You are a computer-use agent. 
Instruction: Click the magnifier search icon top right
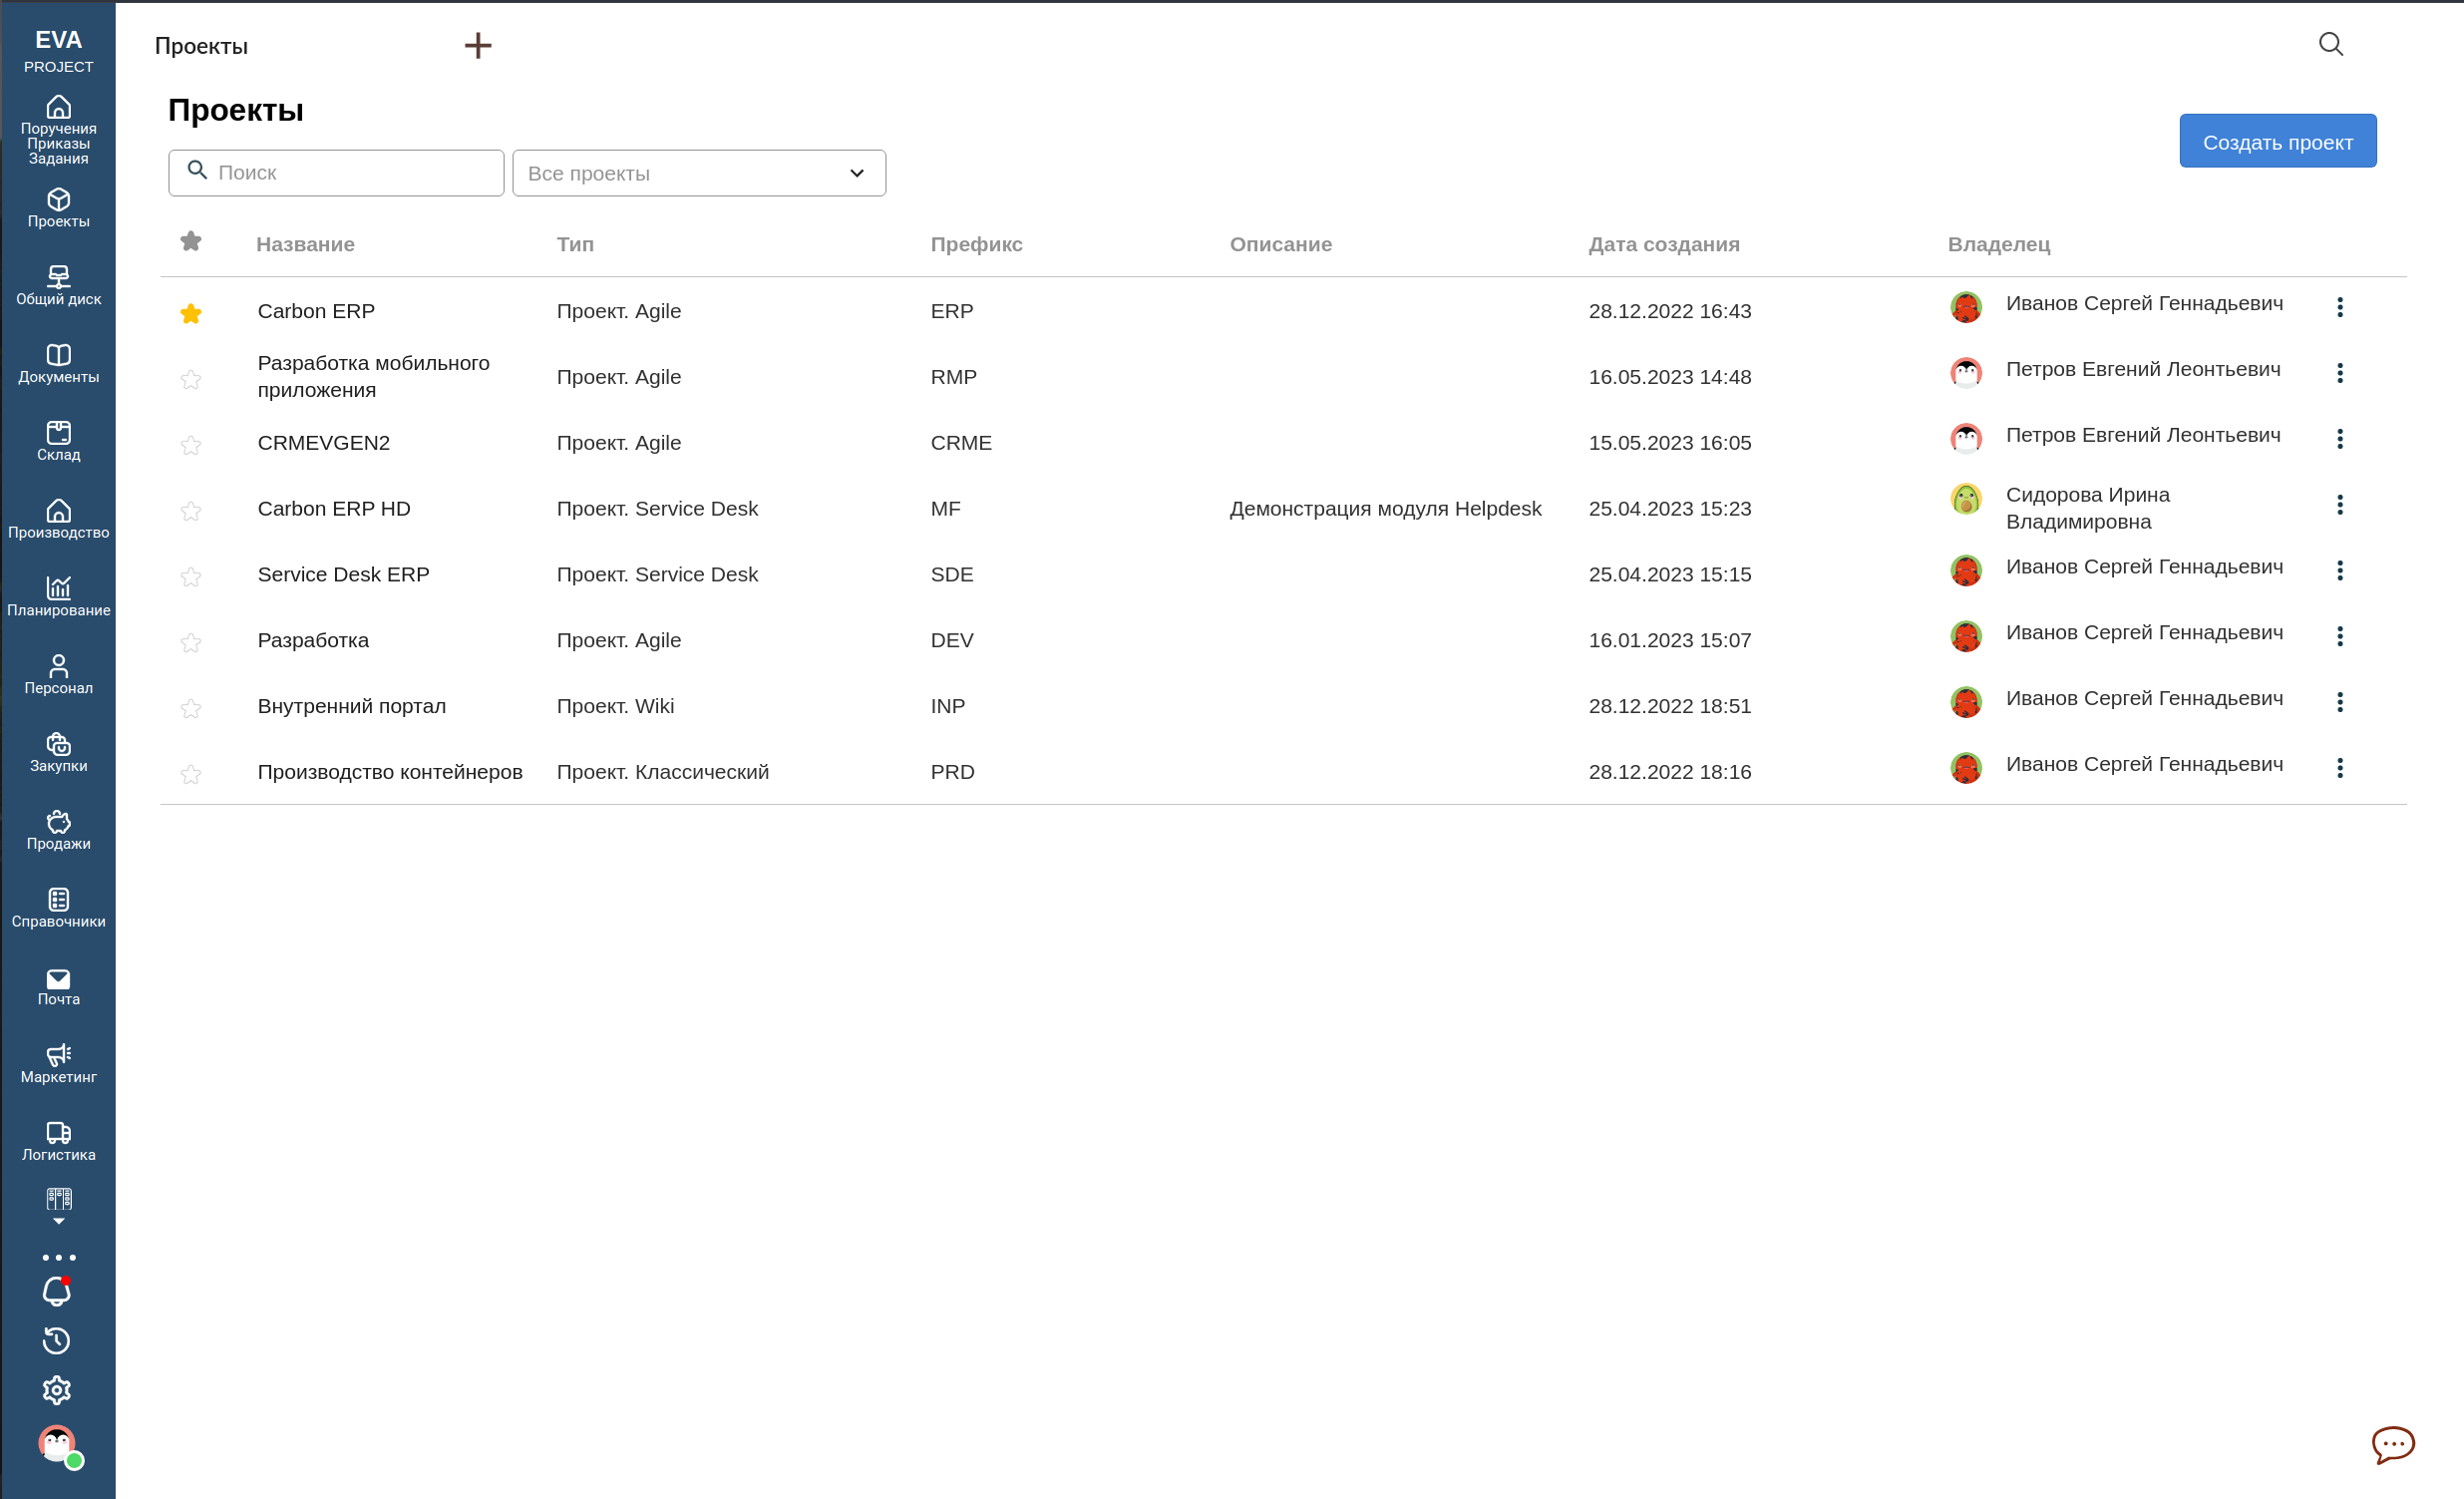point(2330,44)
